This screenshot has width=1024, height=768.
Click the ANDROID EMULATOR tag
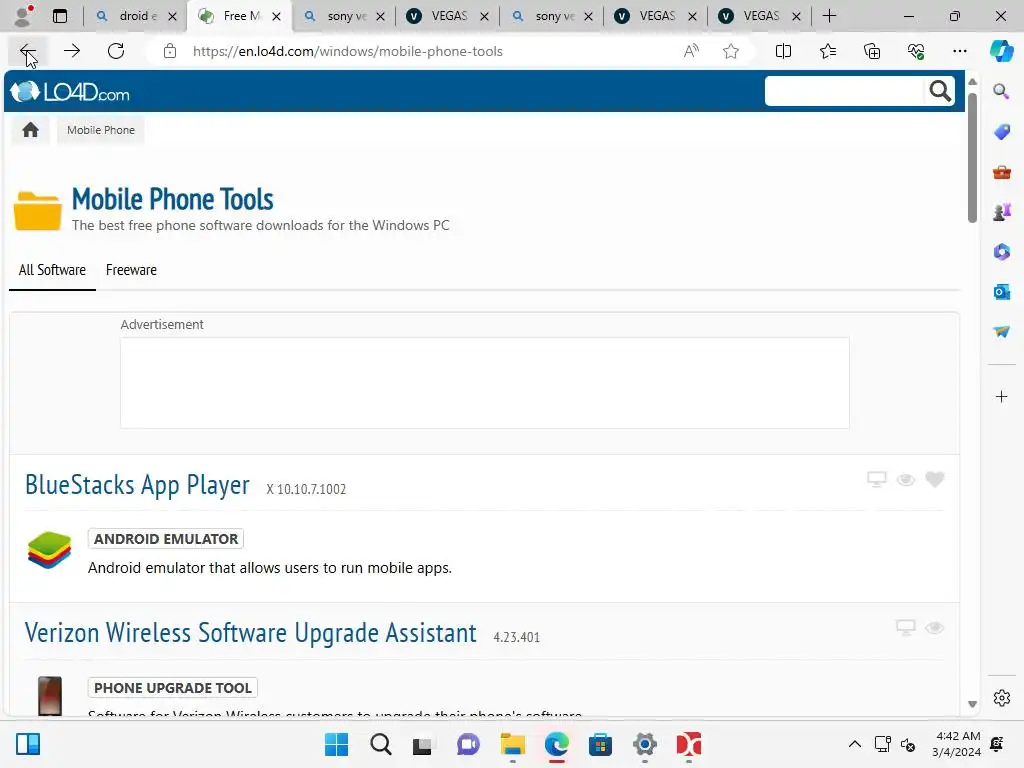pos(166,539)
